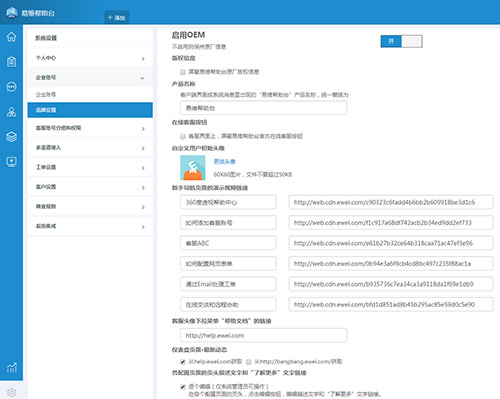The image size is (500, 399).
Task: Expand the 系统集成 chevron
Action: pos(143,227)
